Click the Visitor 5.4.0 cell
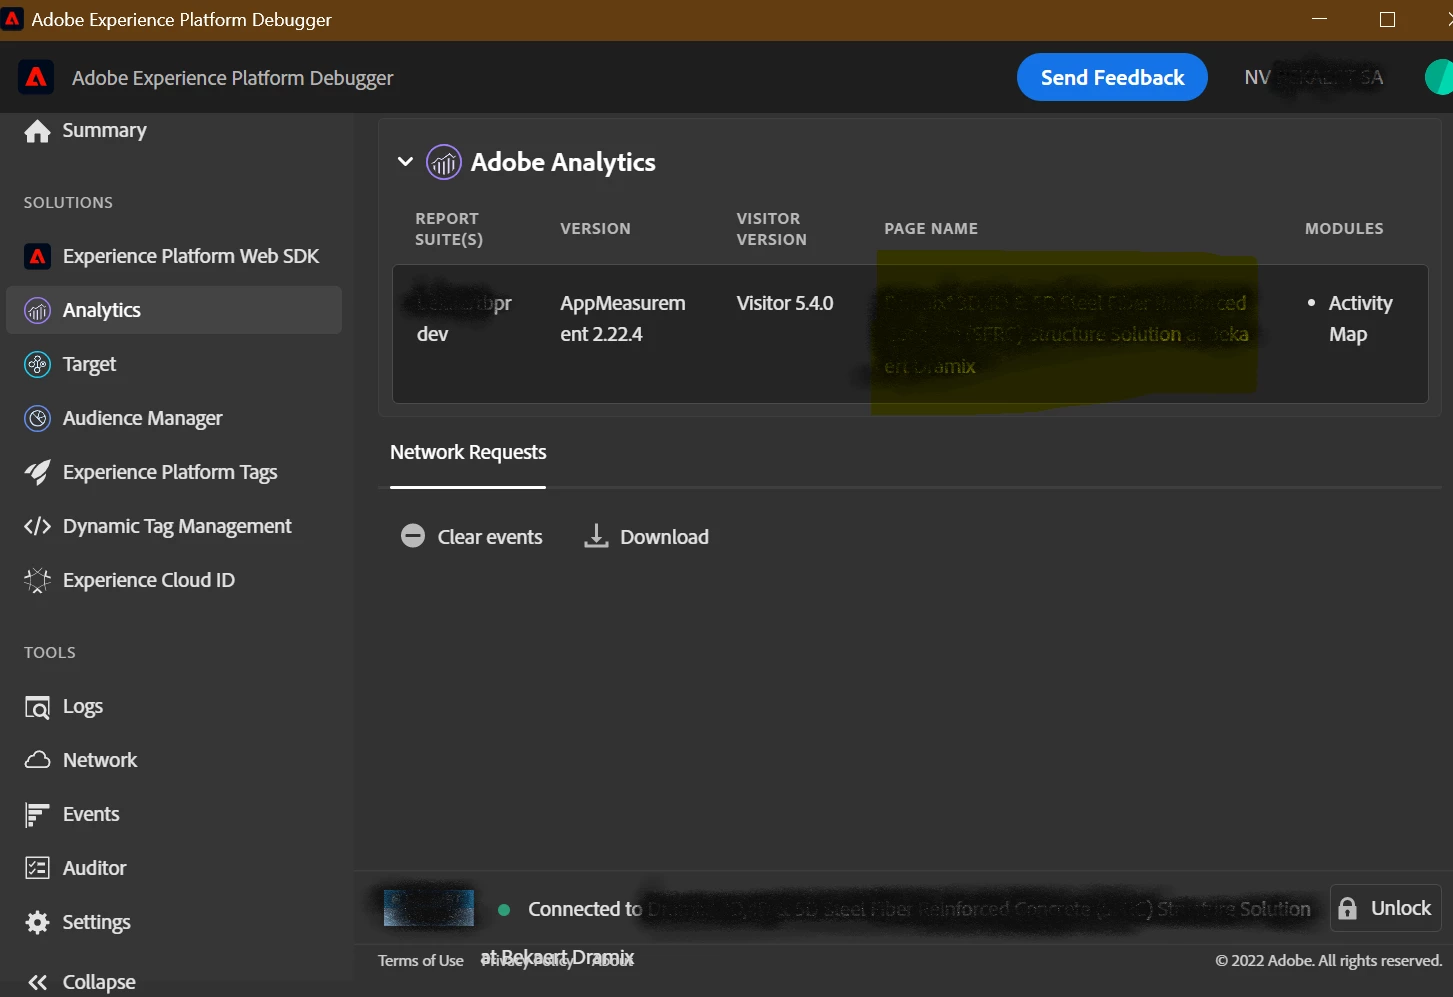This screenshot has height=997, width=1453. [784, 303]
